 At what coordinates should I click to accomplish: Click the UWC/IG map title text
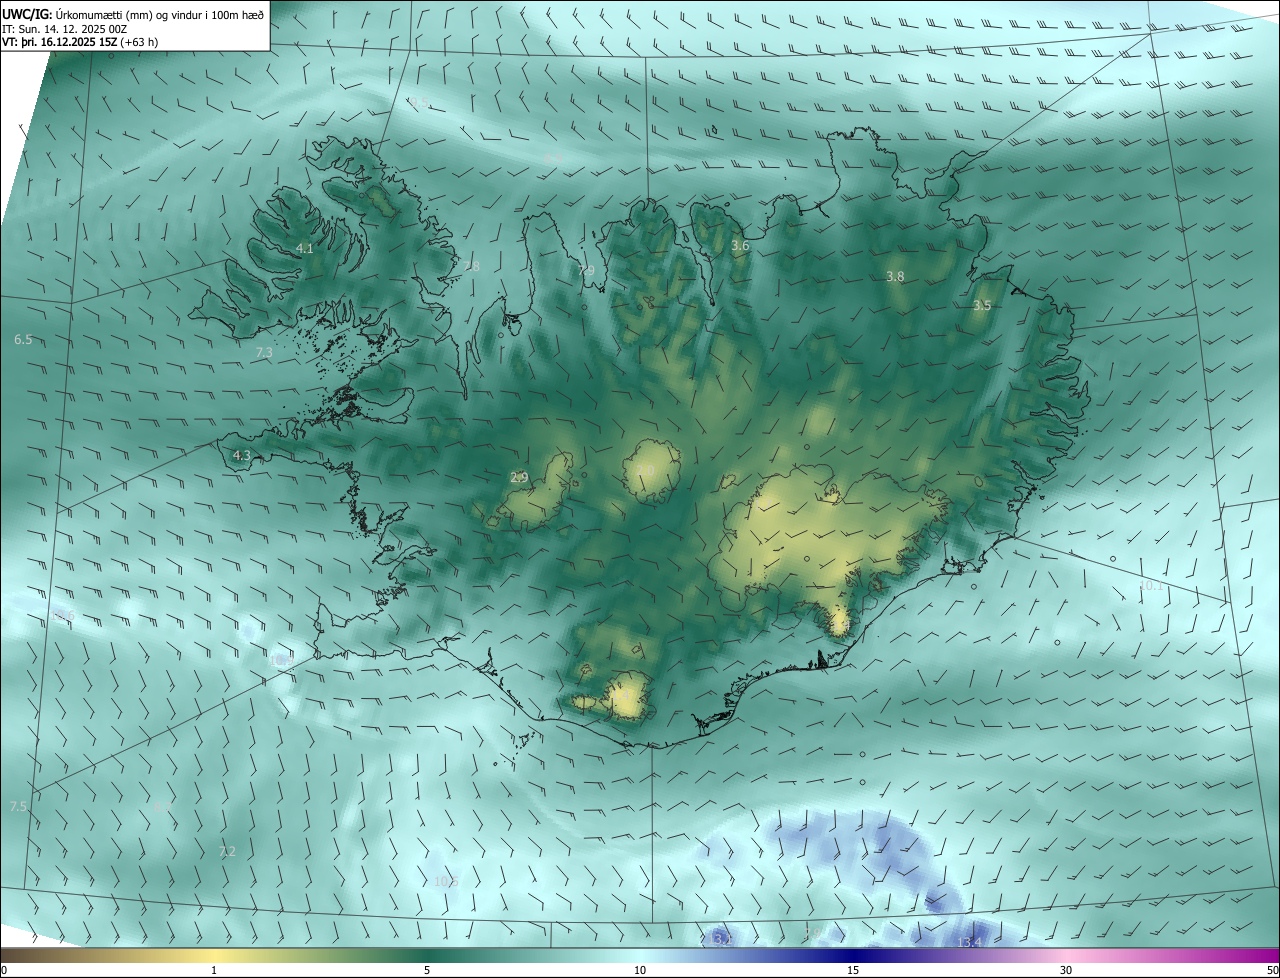(133, 14)
